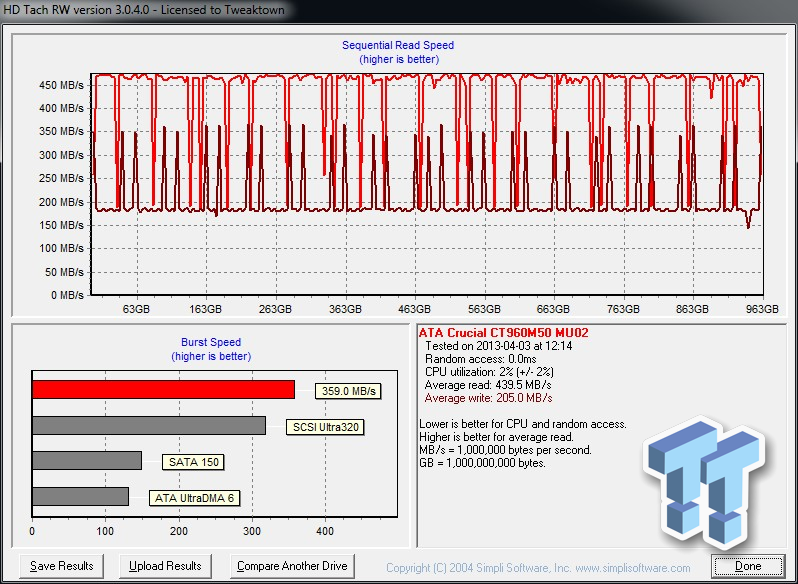798x584 pixels.
Task: Click the 663GB axis label
Action: [553, 309]
